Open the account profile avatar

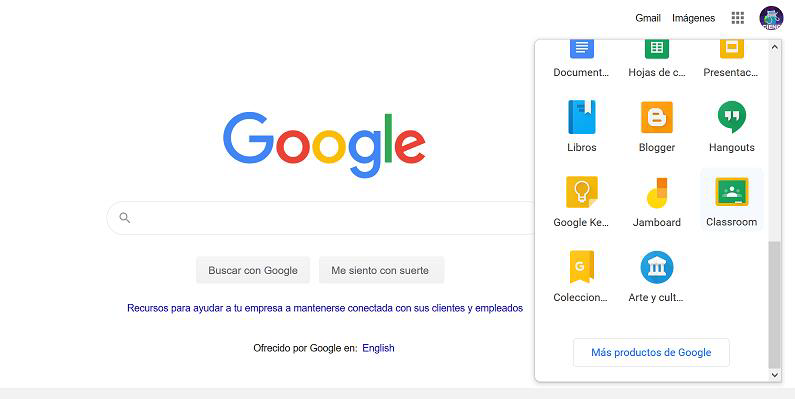pos(771,18)
